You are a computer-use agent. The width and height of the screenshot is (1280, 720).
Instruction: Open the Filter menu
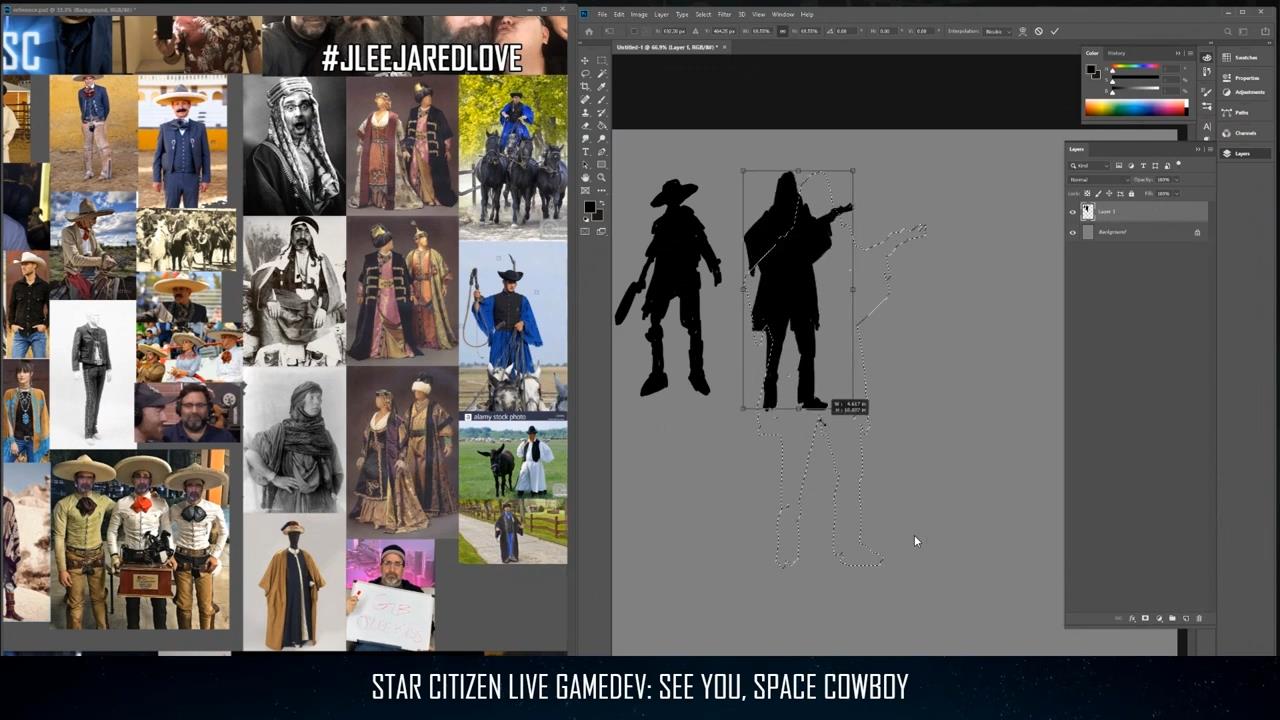click(724, 14)
